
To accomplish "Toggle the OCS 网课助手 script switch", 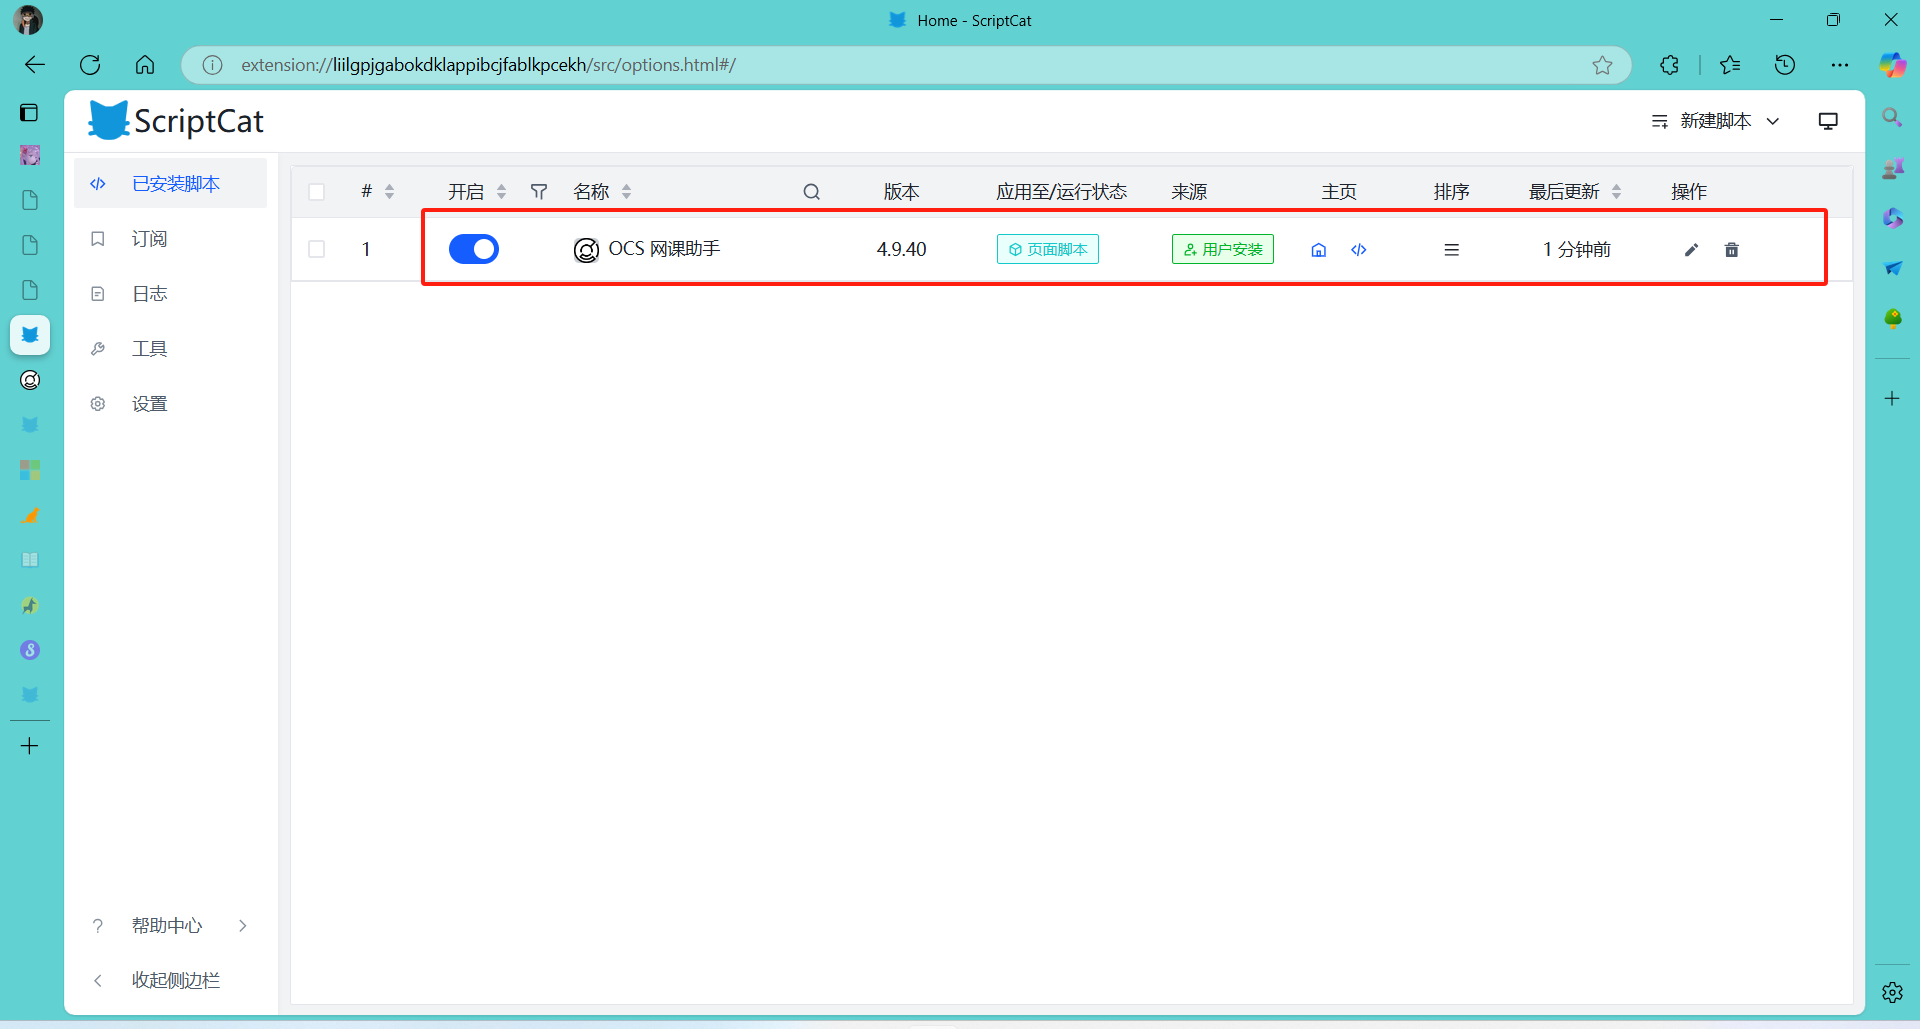I will (x=474, y=249).
